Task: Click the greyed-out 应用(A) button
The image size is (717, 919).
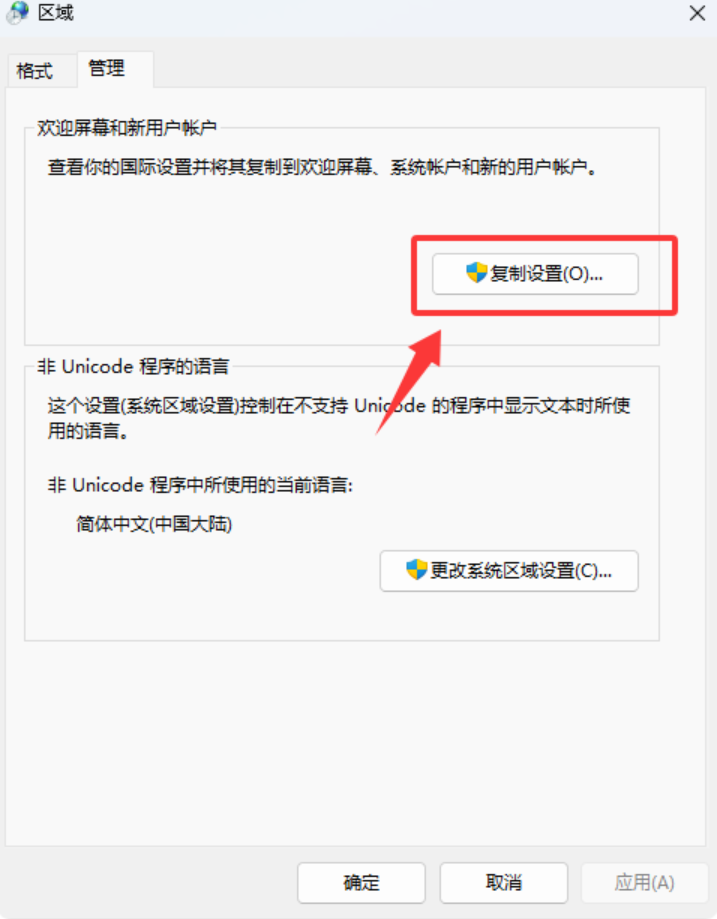Action: [x=644, y=882]
